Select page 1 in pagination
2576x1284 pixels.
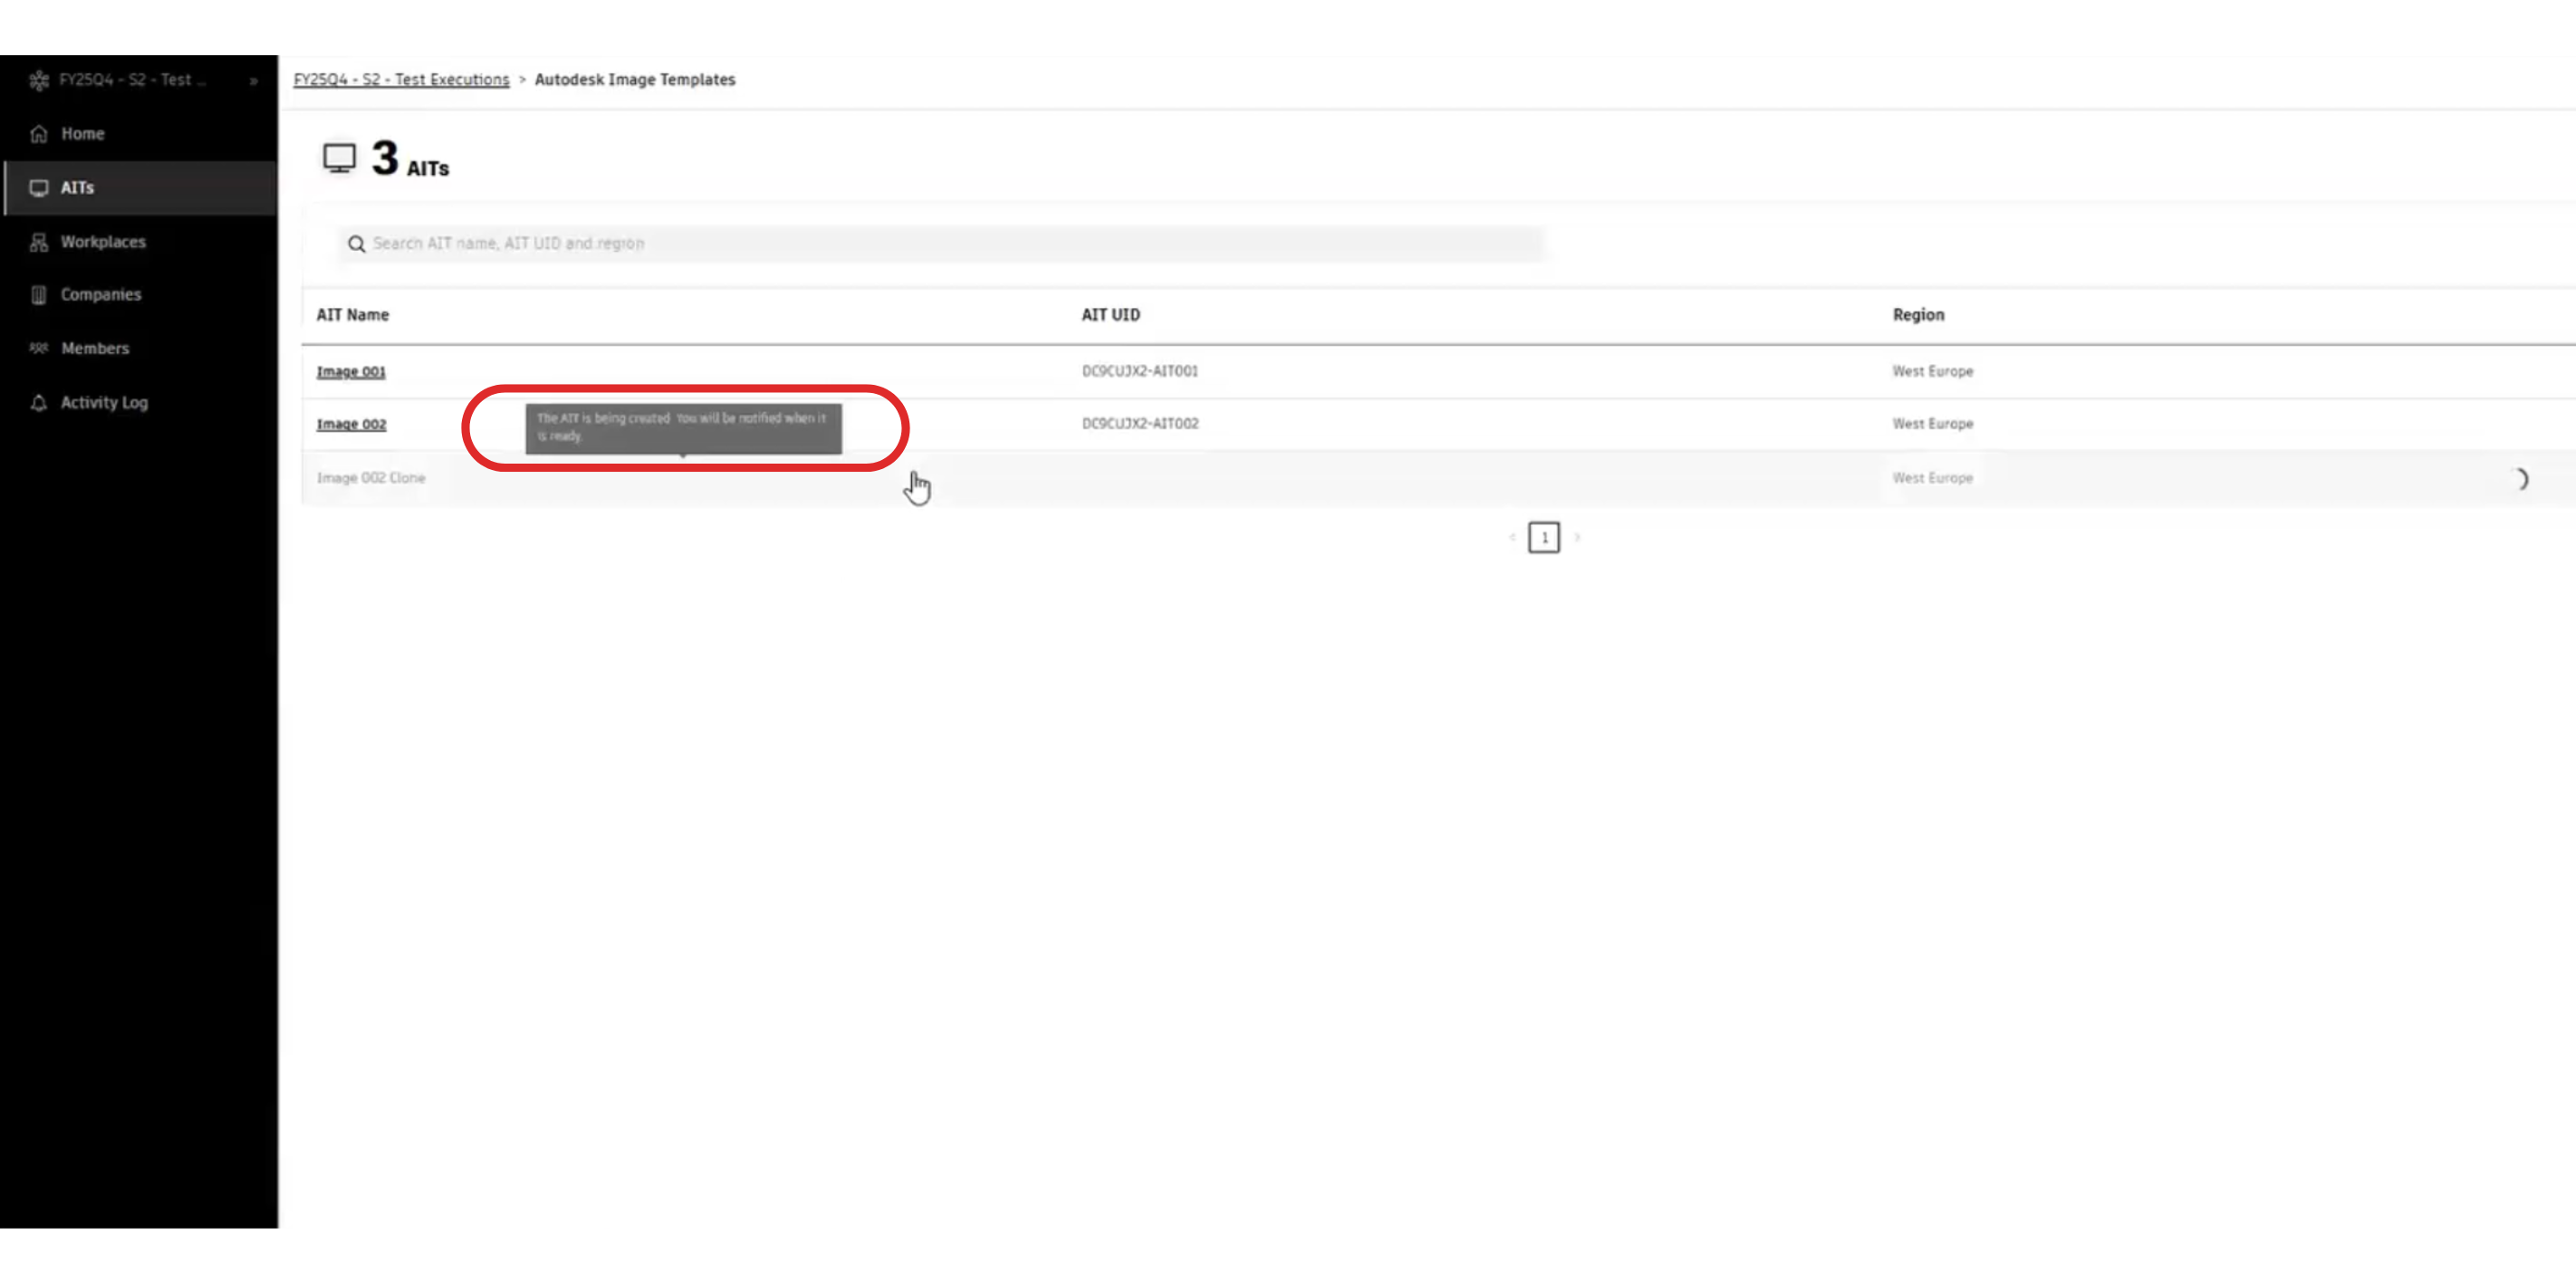[x=1544, y=538]
